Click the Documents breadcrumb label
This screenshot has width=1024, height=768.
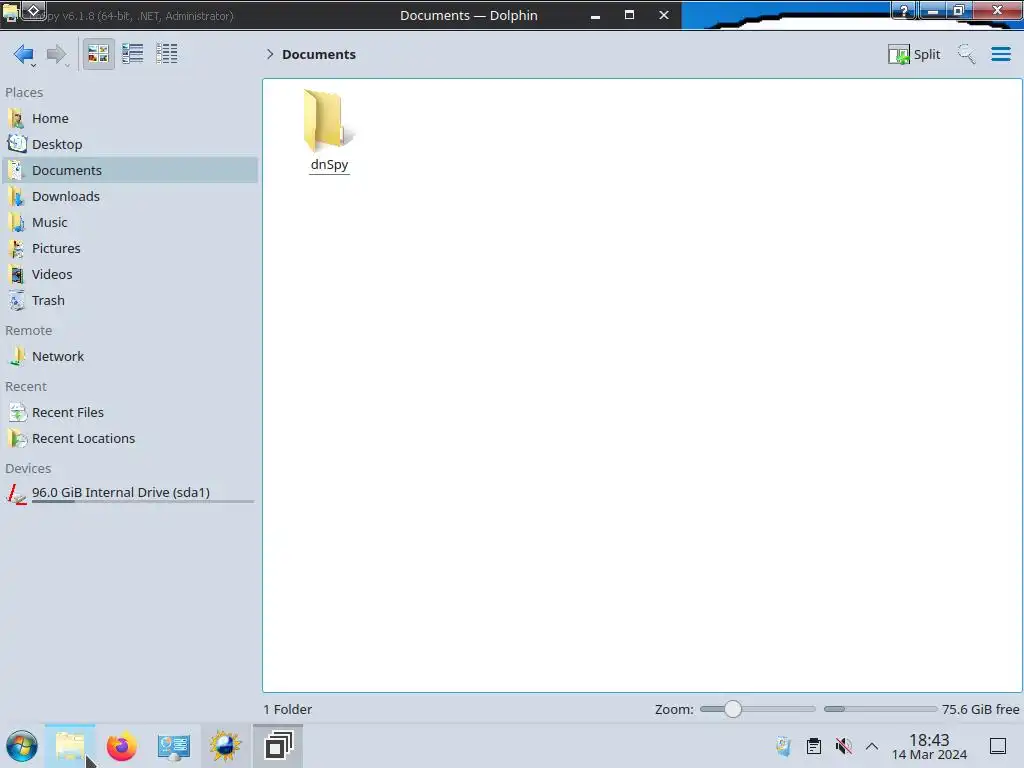(x=319, y=54)
